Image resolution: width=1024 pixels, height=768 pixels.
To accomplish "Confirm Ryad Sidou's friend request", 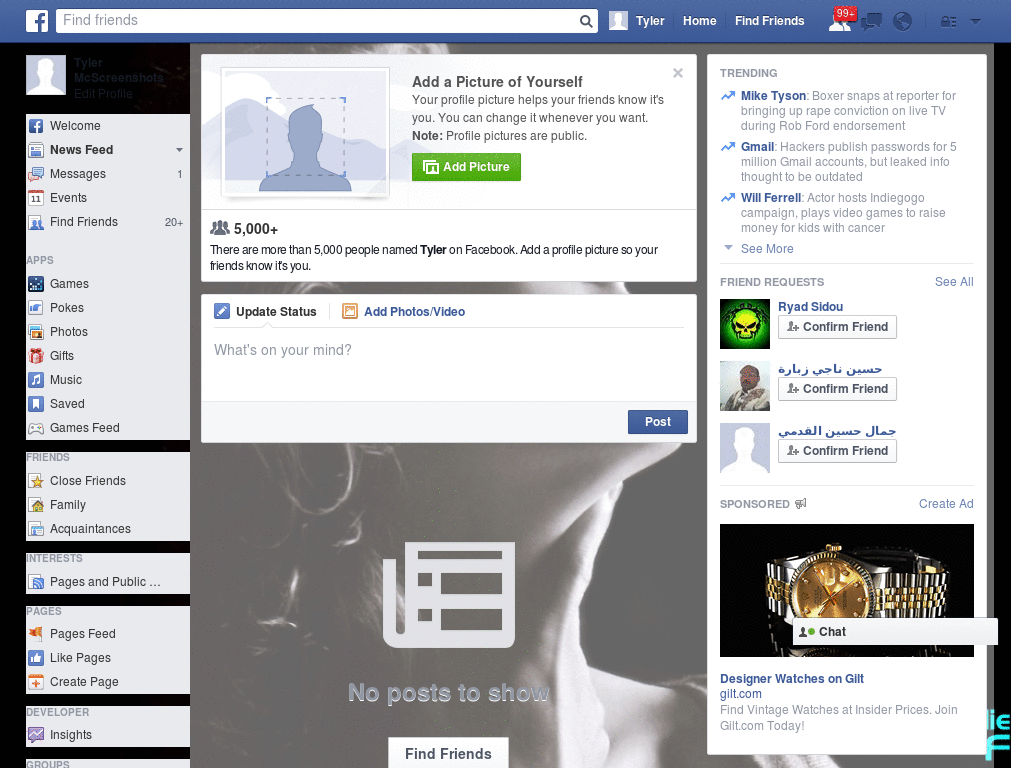I will coord(837,327).
